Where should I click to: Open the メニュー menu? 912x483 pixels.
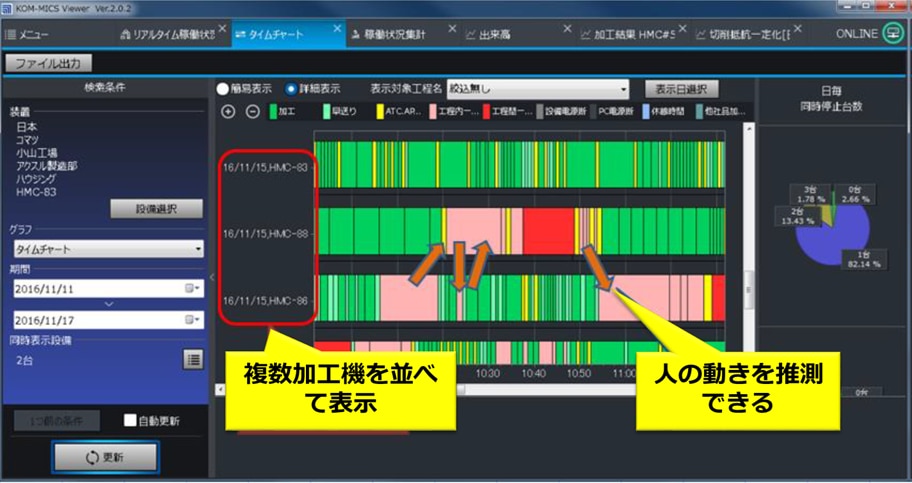28,35
